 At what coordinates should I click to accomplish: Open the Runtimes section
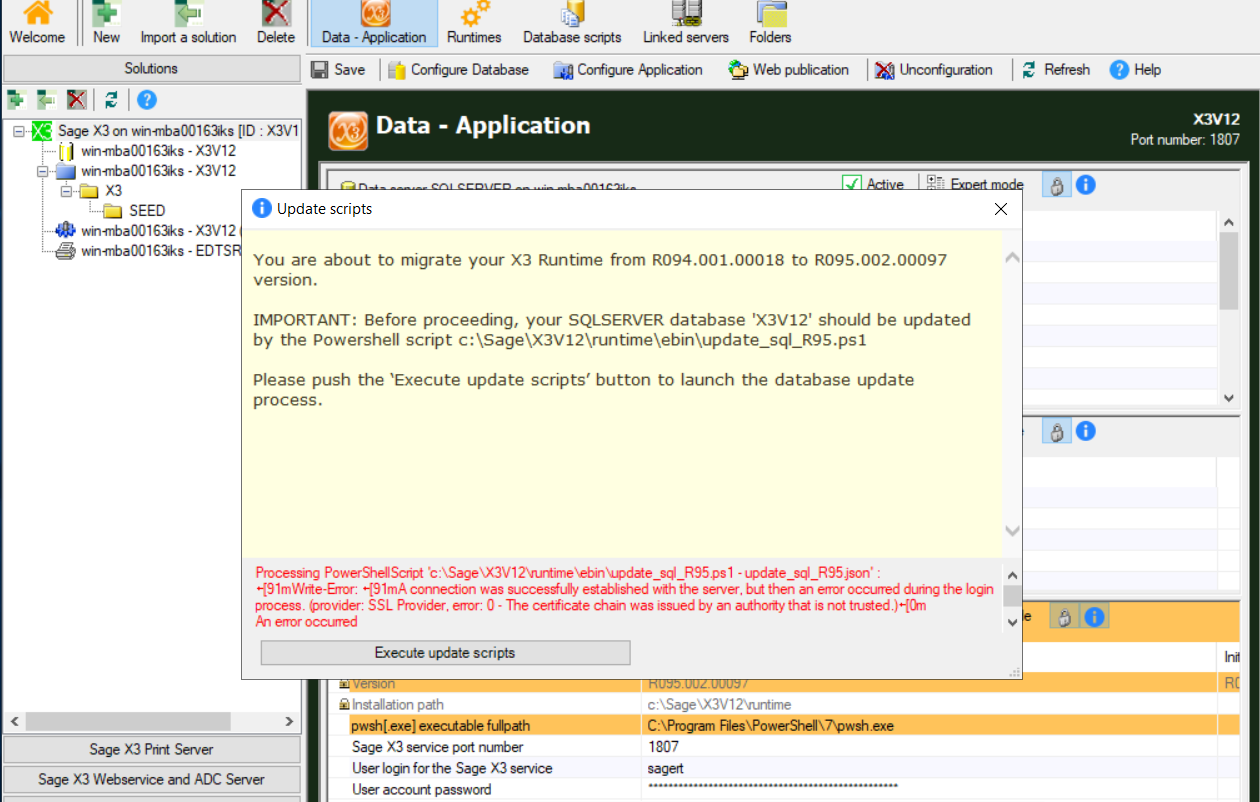(x=474, y=24)
